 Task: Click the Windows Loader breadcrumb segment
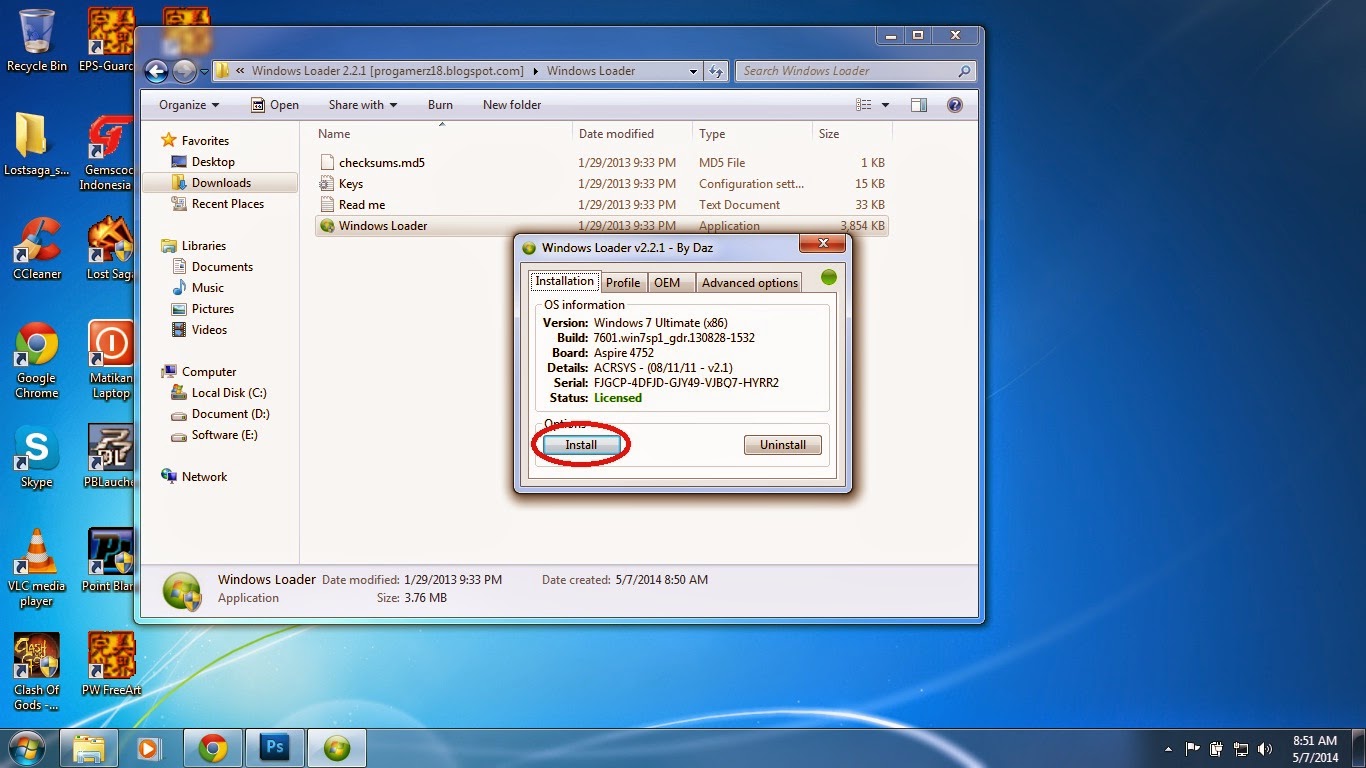coord(591,71)
